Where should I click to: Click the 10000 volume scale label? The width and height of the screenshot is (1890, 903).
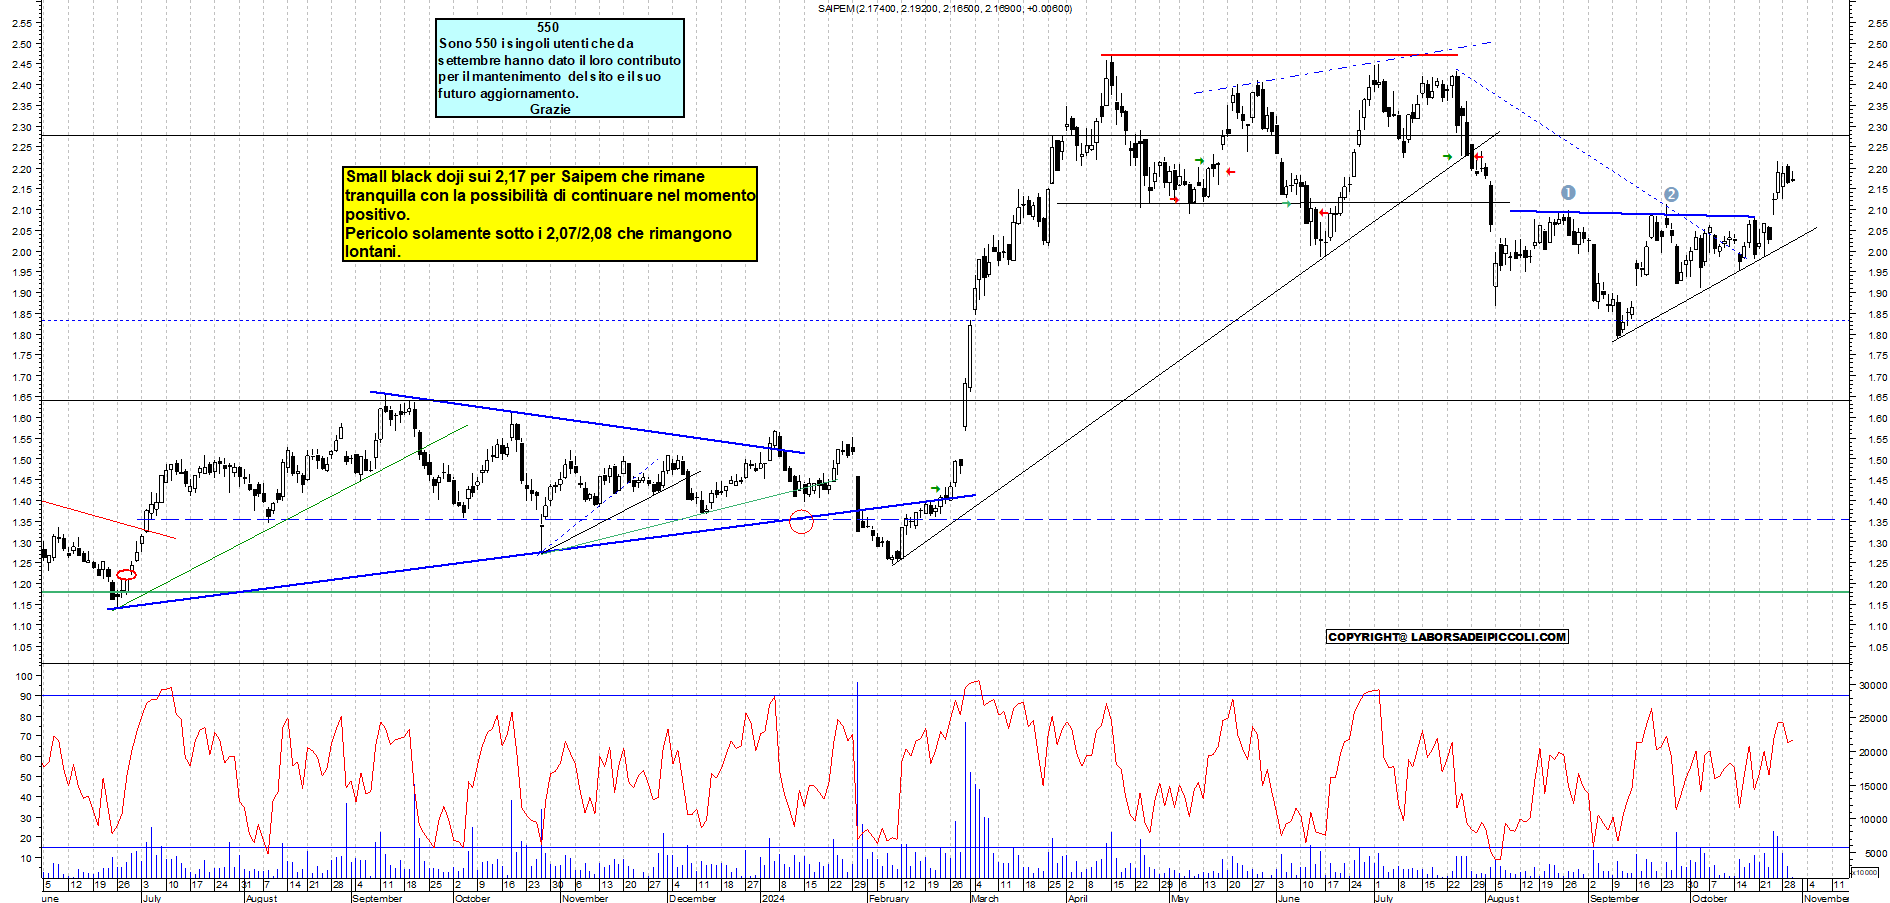pos(1873,820)
